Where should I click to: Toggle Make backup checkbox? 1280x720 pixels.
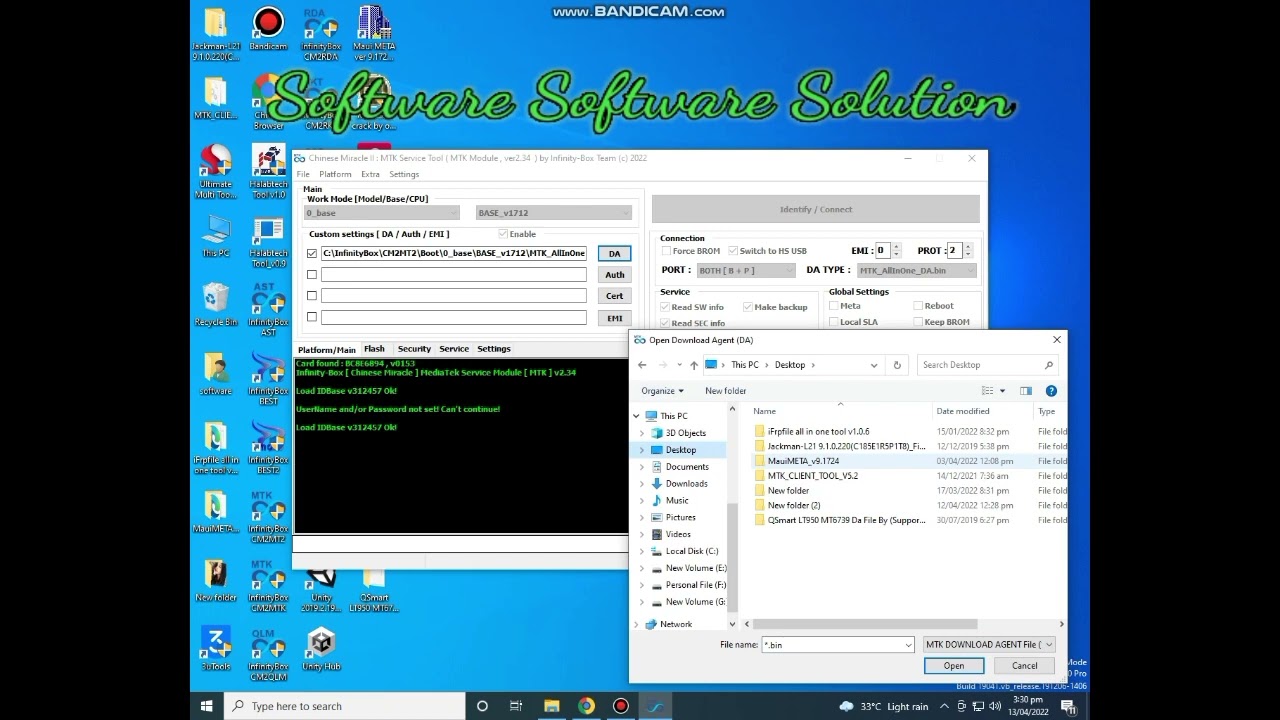(x=747, y=307)
